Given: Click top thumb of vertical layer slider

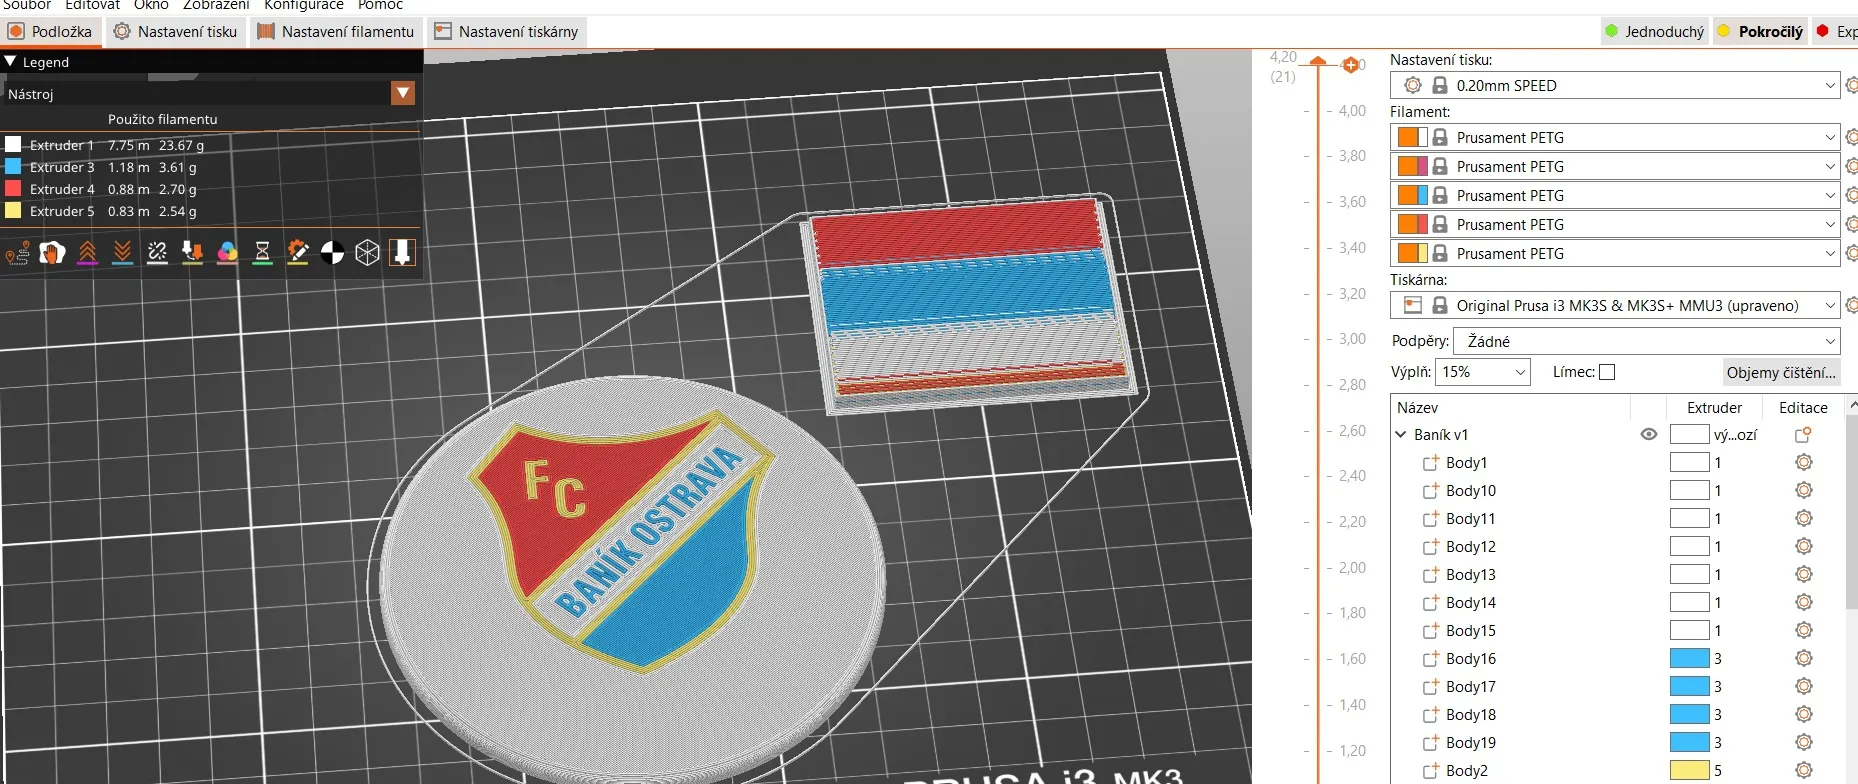Looking at the screenshot, I should tap(1318, 62).
